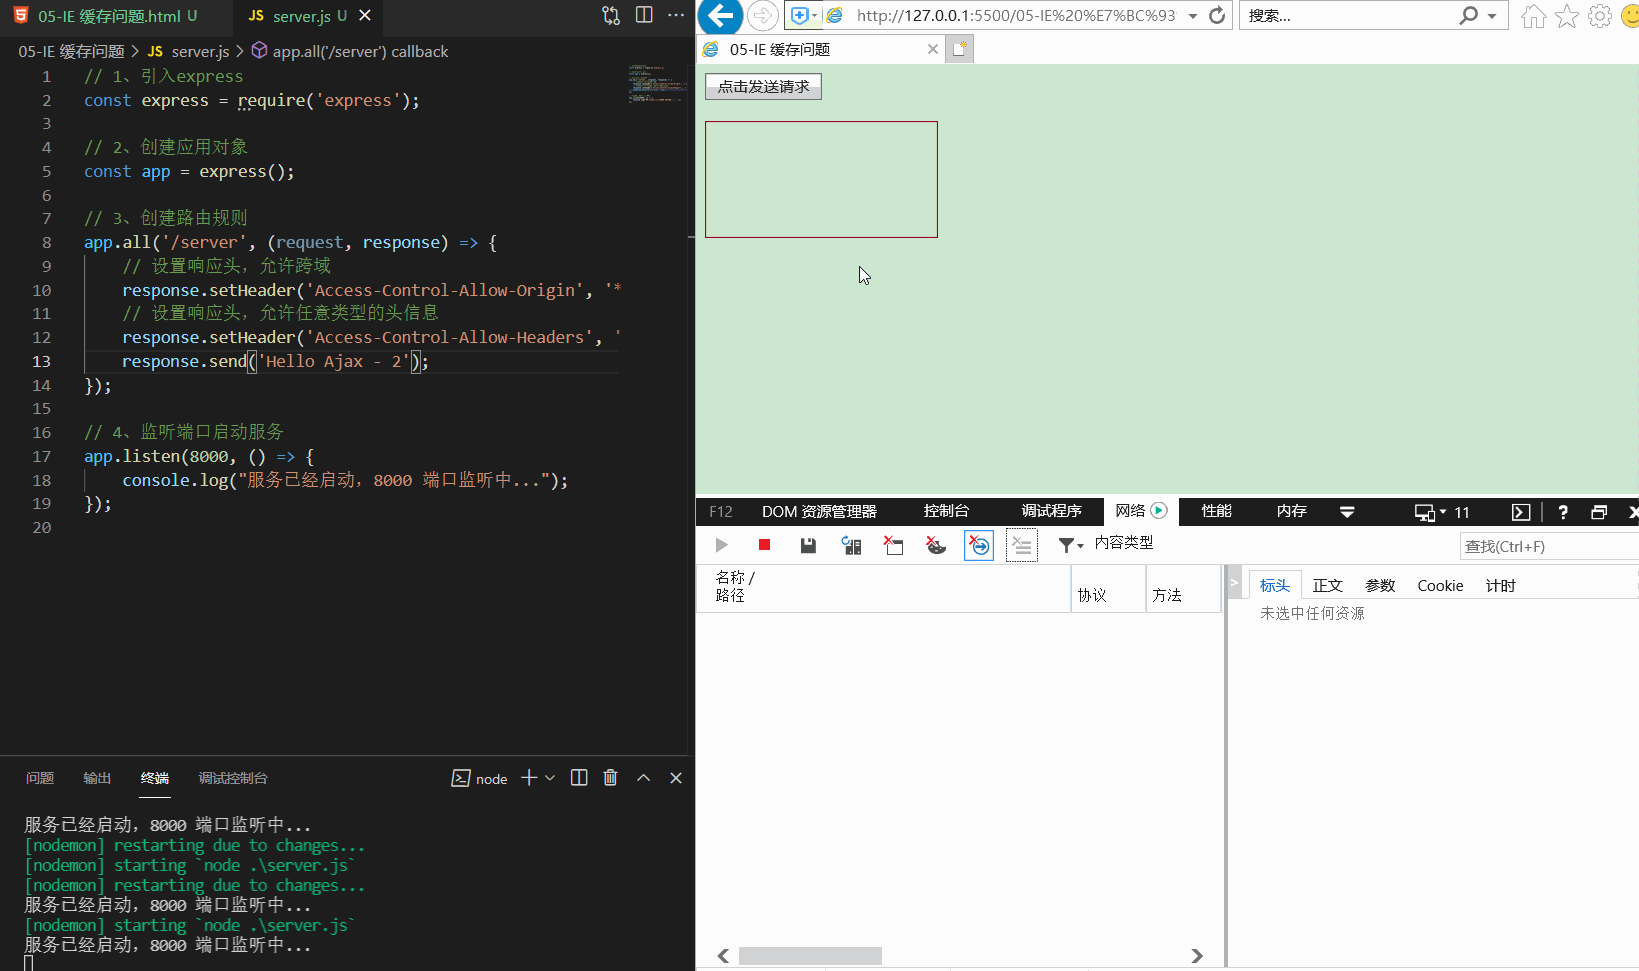Switch to 内存 devtools tab
Screen dimensions: 1639x971
[x=1292, y=511]
